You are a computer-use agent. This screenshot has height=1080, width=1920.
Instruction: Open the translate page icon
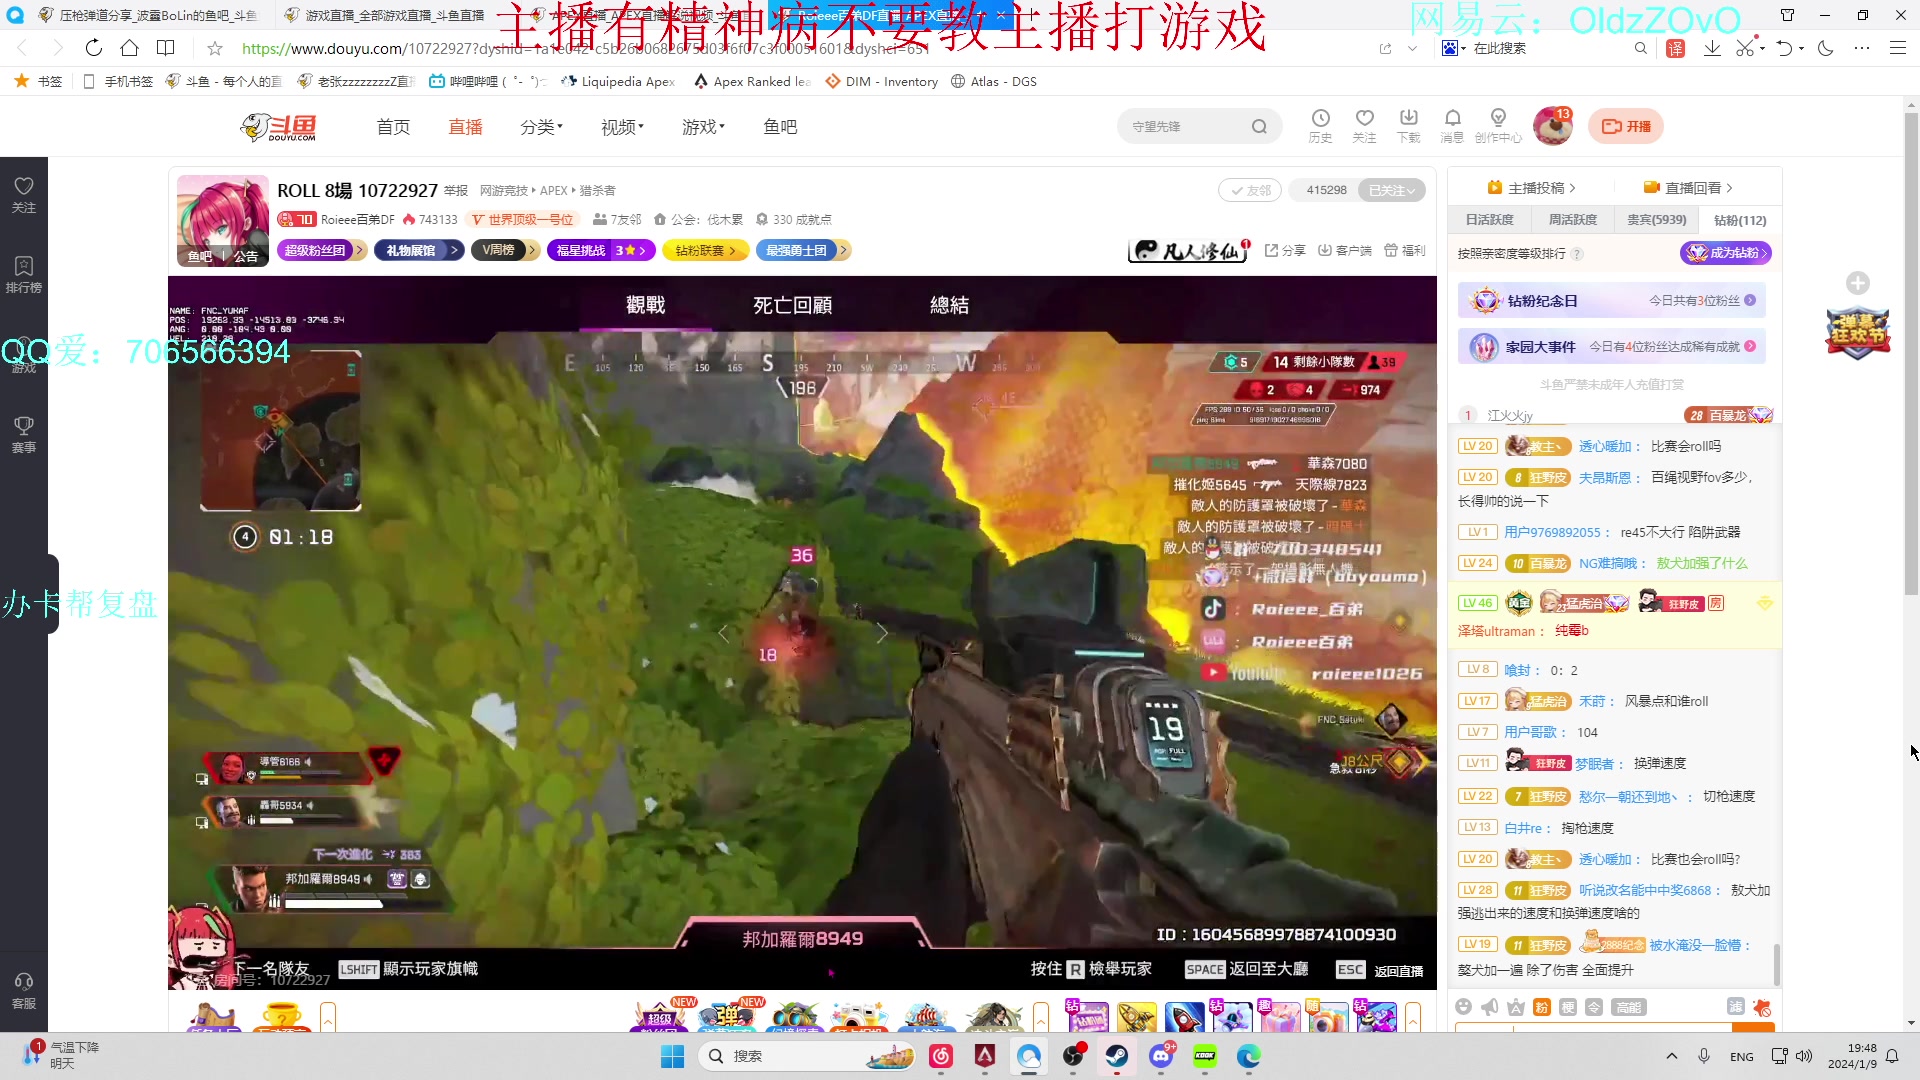point(1676,48)
